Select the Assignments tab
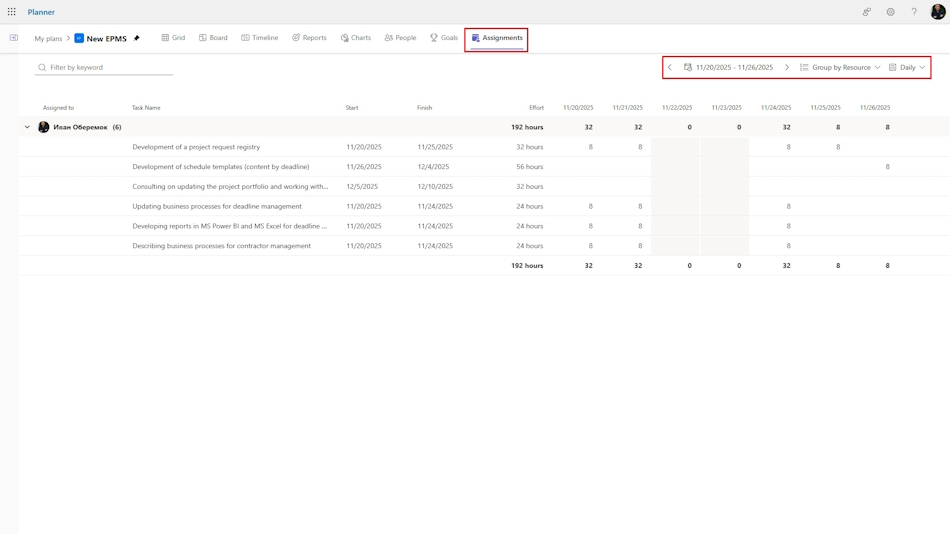The height and width of the screenshot is (534, 950). (x=497, y=38)
